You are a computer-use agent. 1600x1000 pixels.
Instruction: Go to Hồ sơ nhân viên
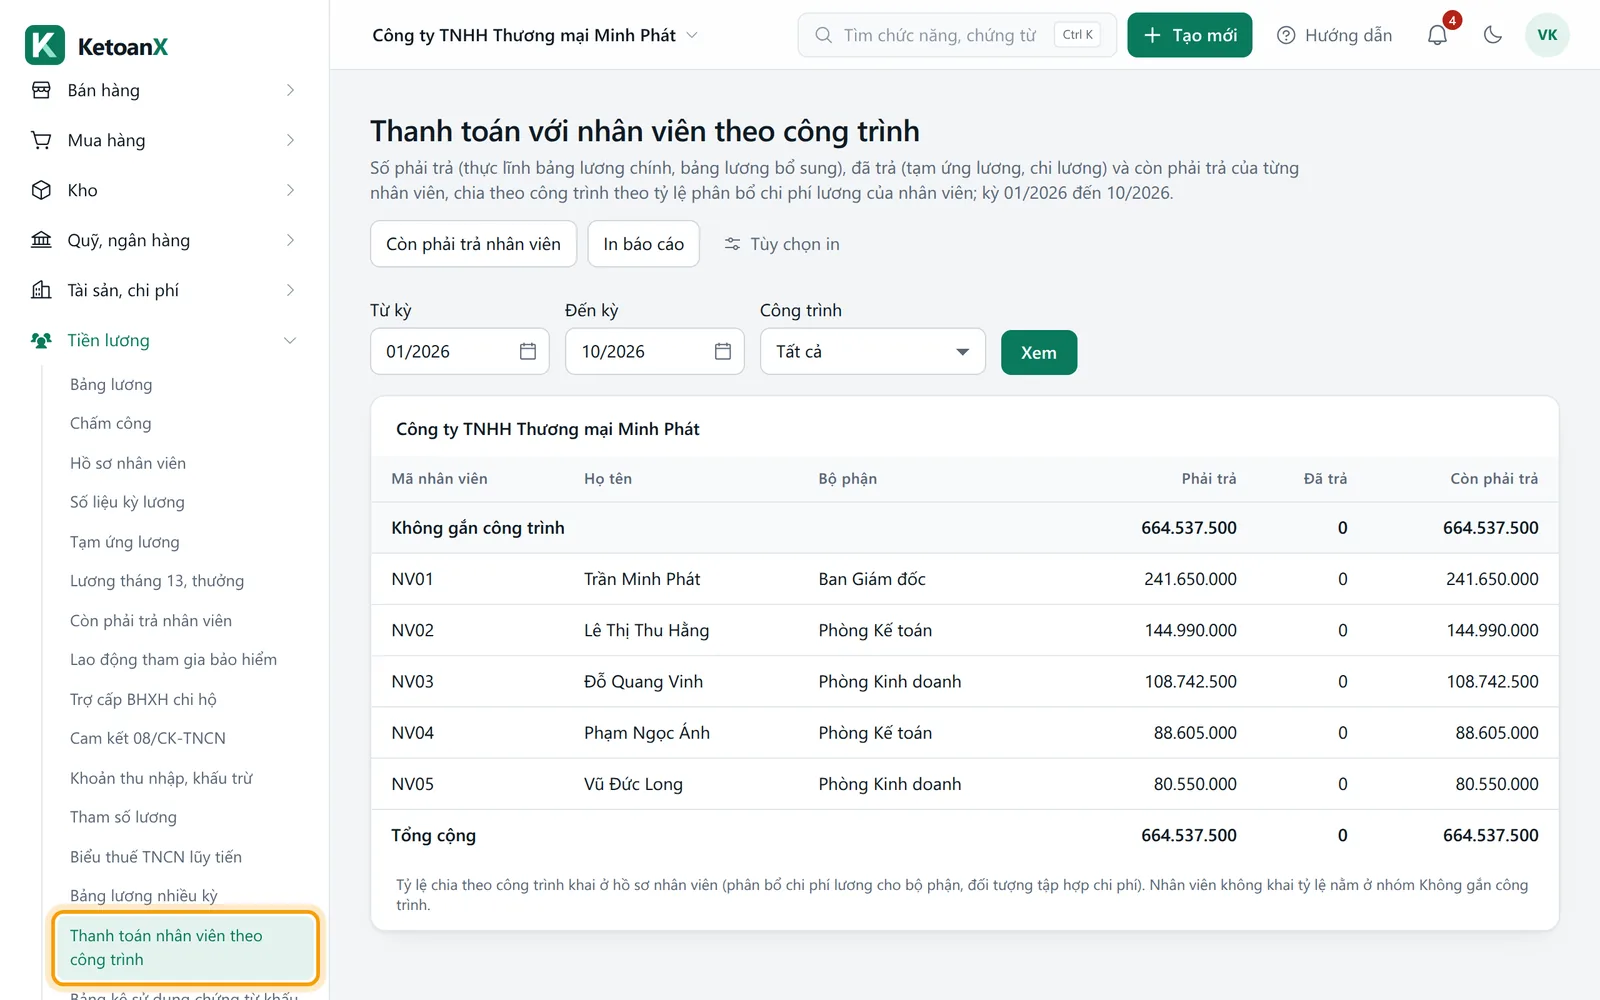point(128,463)
